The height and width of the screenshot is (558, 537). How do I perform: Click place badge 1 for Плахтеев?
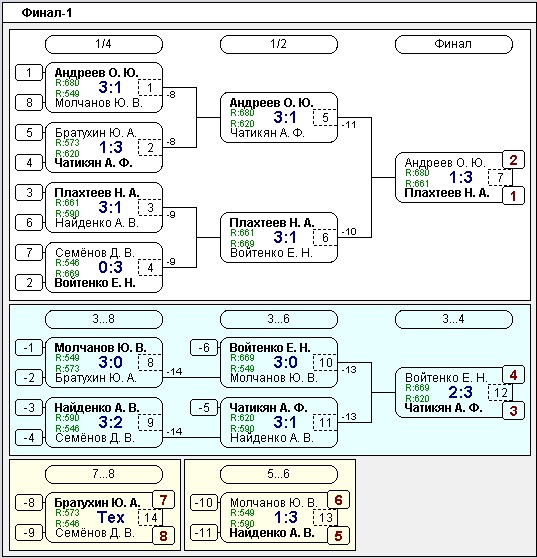tap(513, 196)
